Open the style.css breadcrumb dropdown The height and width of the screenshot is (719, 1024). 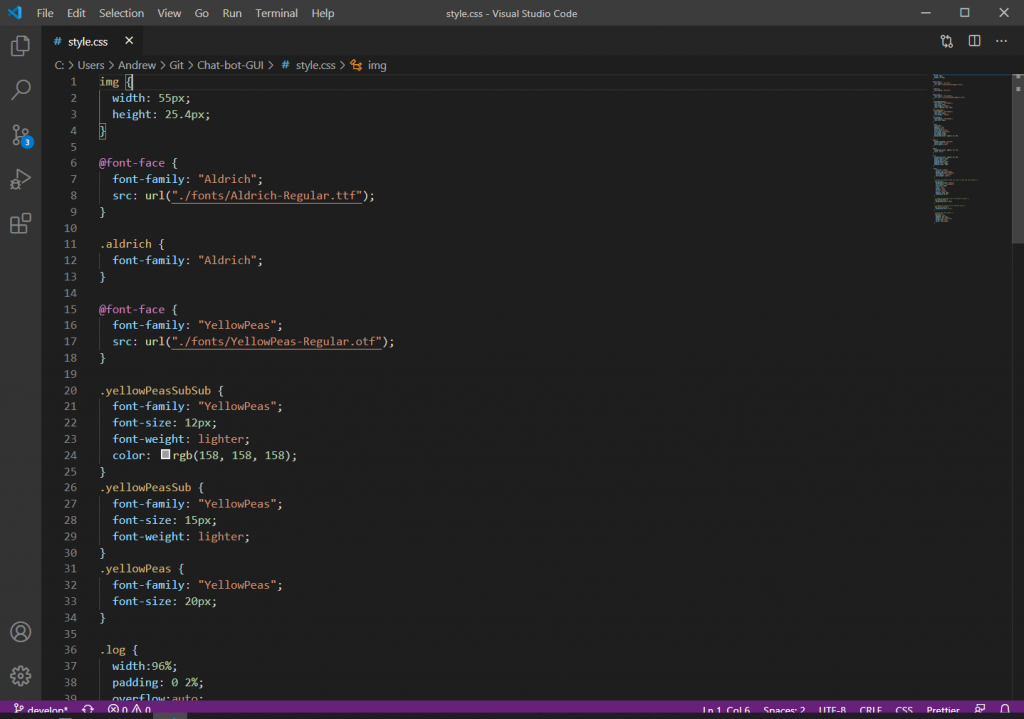click(x=314, y=65)
